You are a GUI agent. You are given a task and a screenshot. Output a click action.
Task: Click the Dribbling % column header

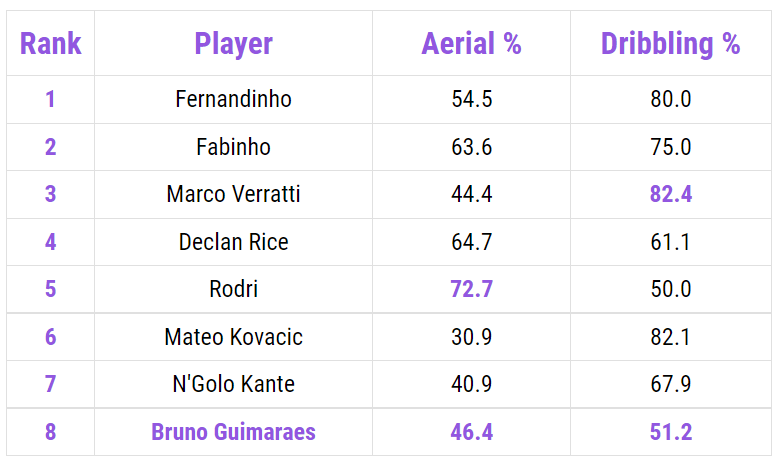(670, 44)
